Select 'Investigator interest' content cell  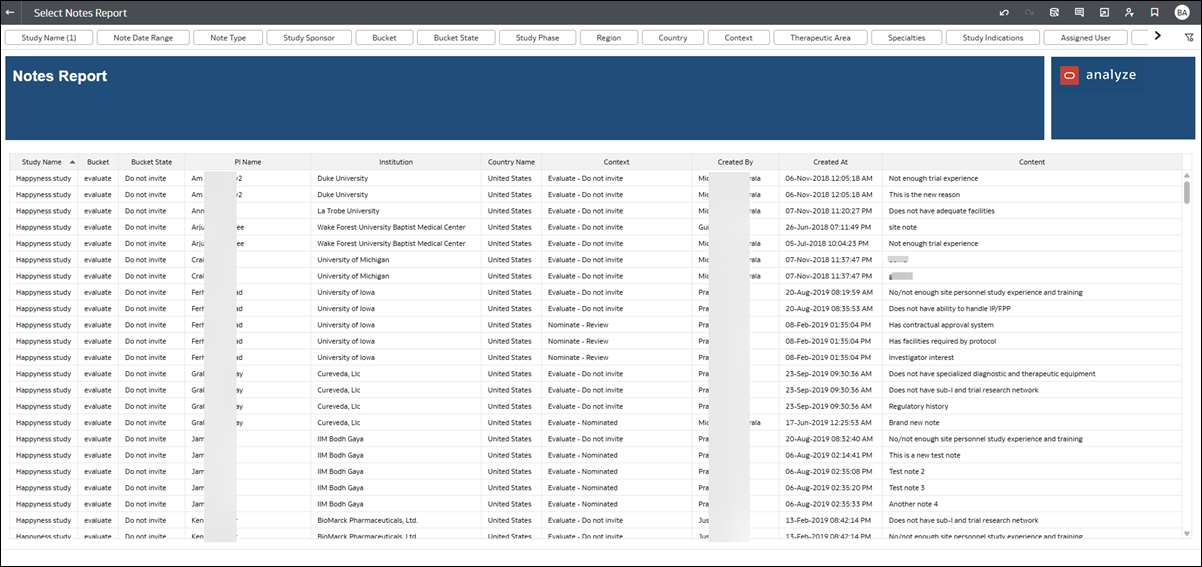(x=1032, y=357)
